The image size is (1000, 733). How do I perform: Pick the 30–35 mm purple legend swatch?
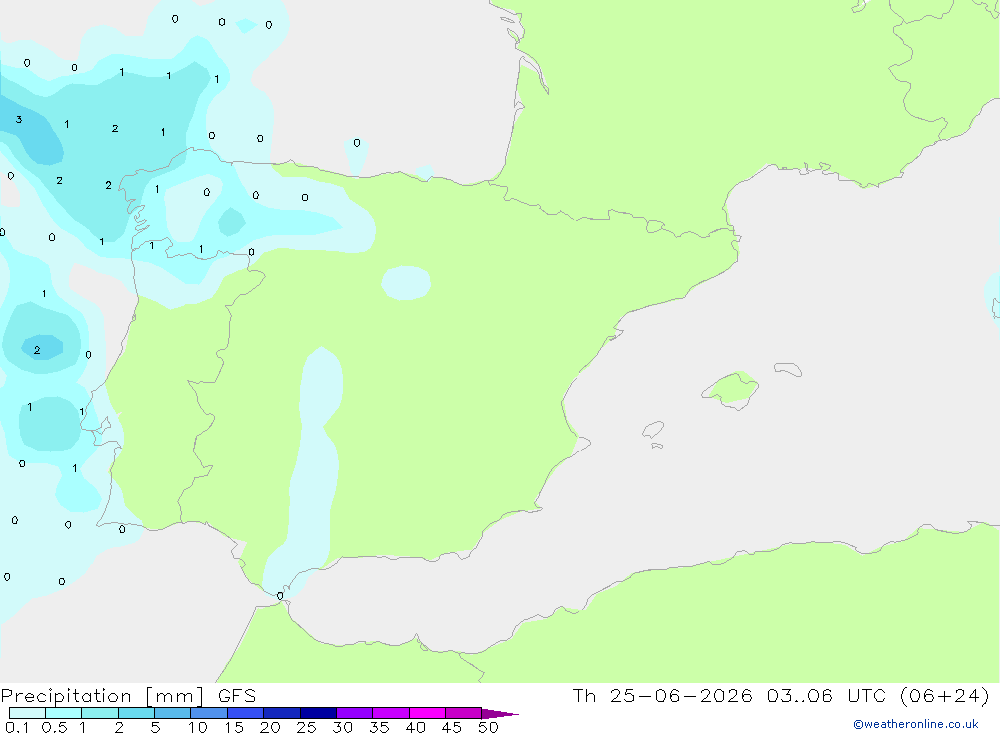coord(355,713)
